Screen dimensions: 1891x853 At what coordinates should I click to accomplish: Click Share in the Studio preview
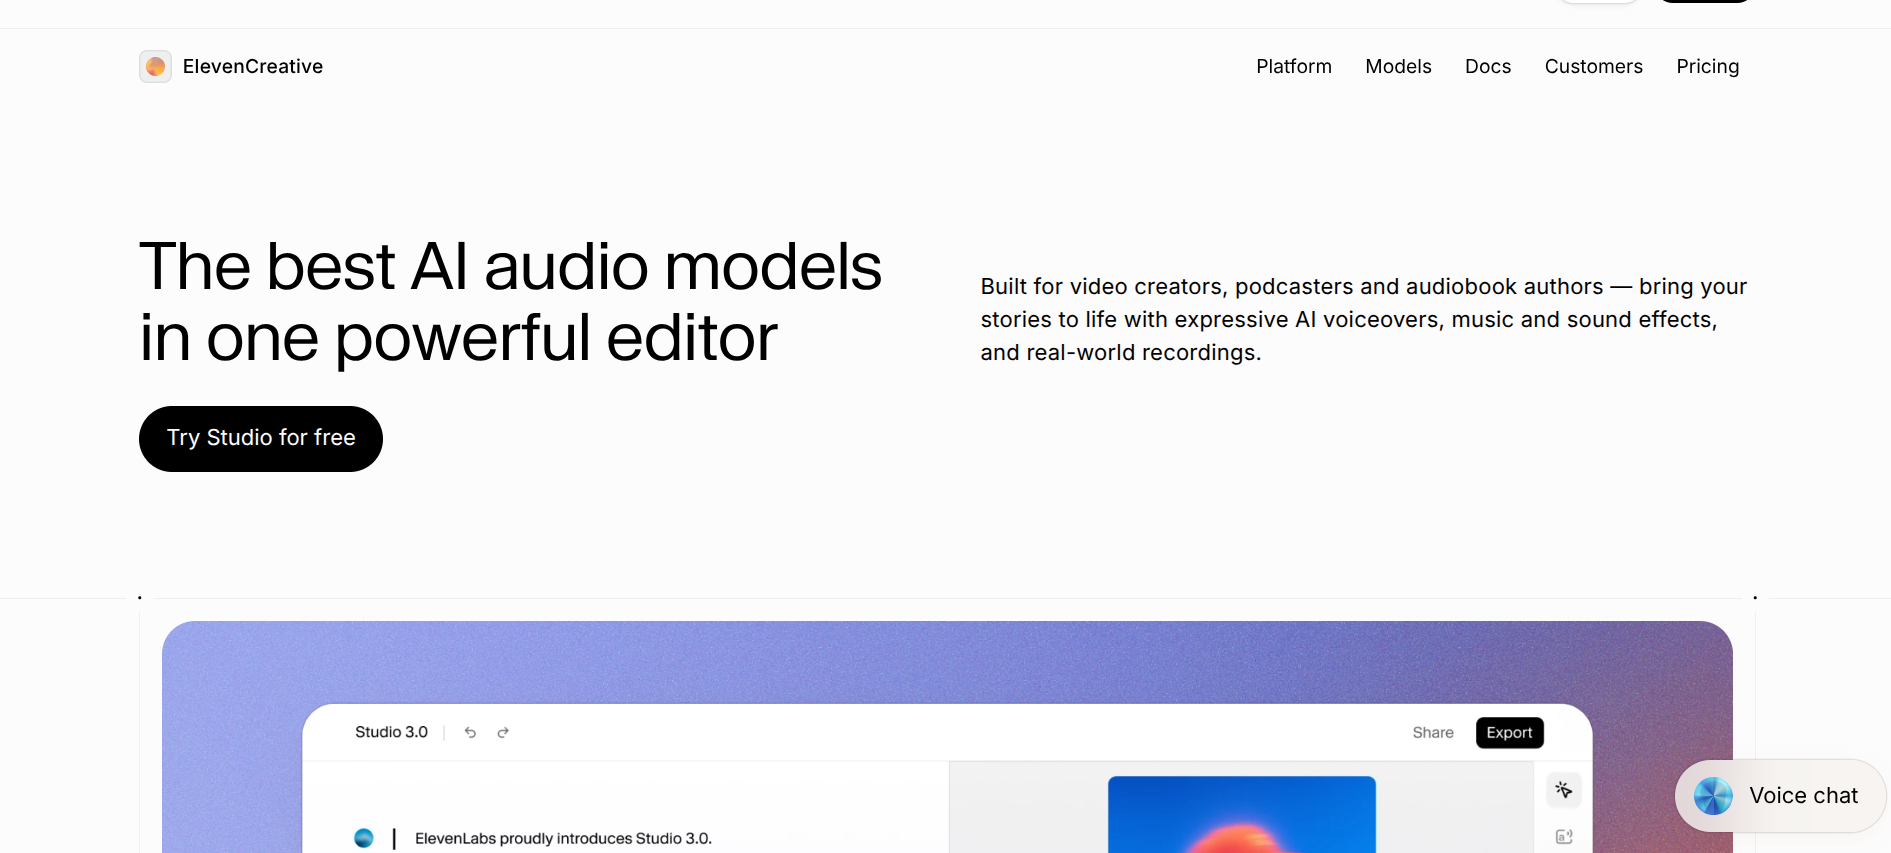1432,733
